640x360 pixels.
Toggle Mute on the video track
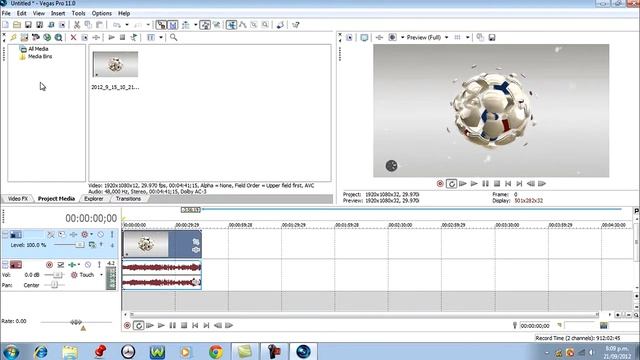pyautogui.click(x=100, y=234)
